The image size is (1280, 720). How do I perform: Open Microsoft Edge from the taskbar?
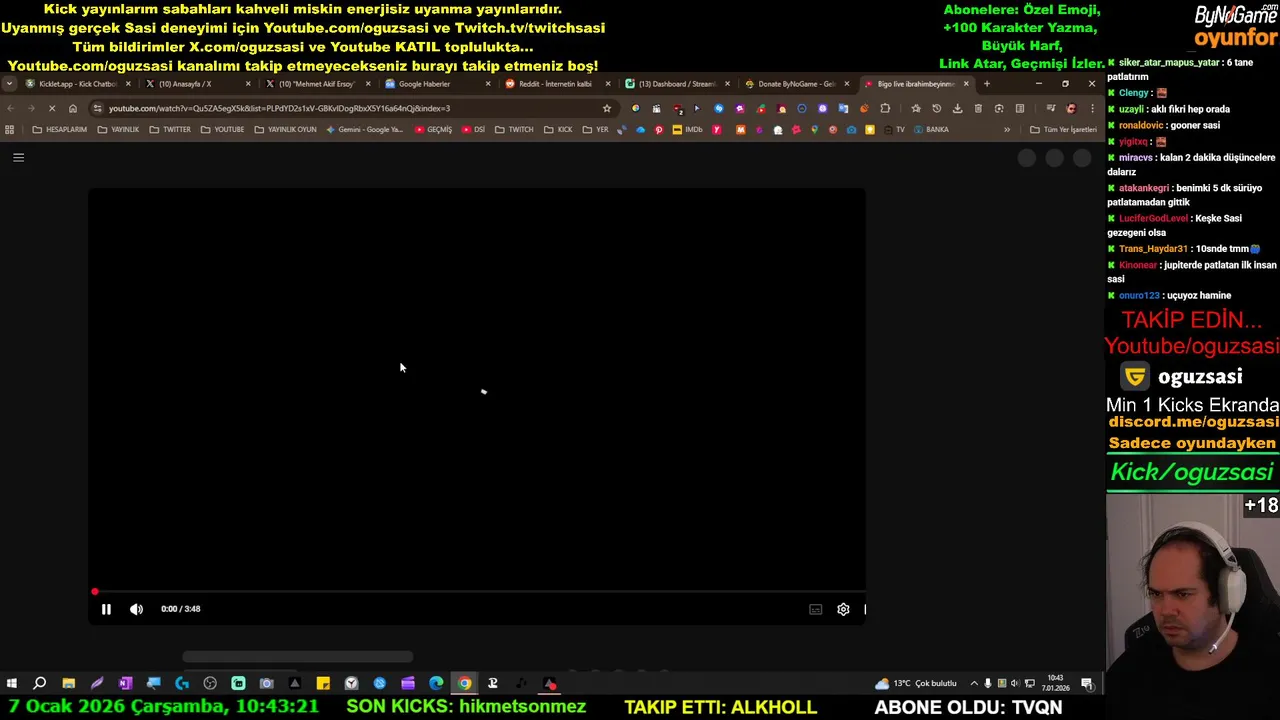436,684
